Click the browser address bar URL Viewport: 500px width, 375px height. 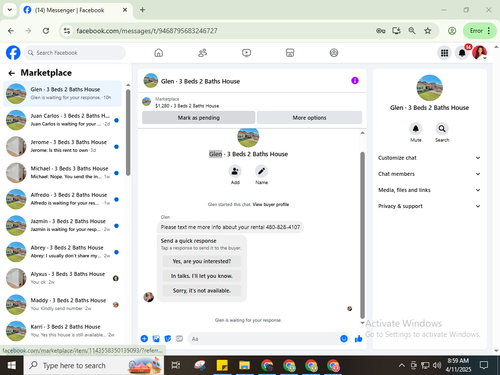(x=147, y=31)
